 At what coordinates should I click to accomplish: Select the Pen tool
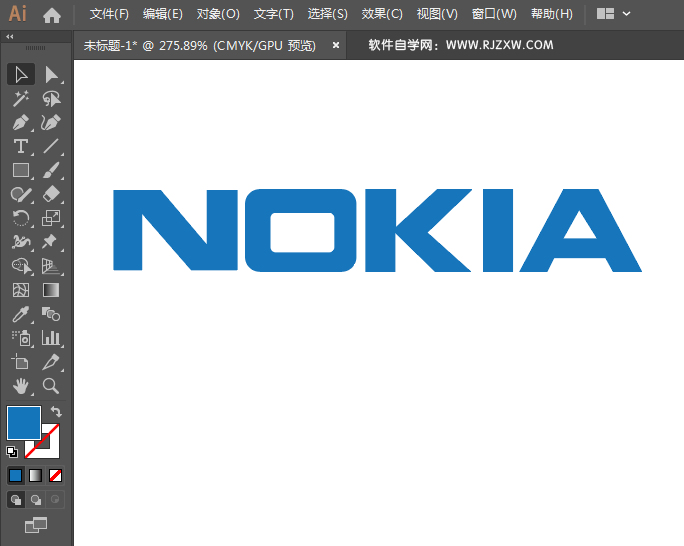coord(21,123)
